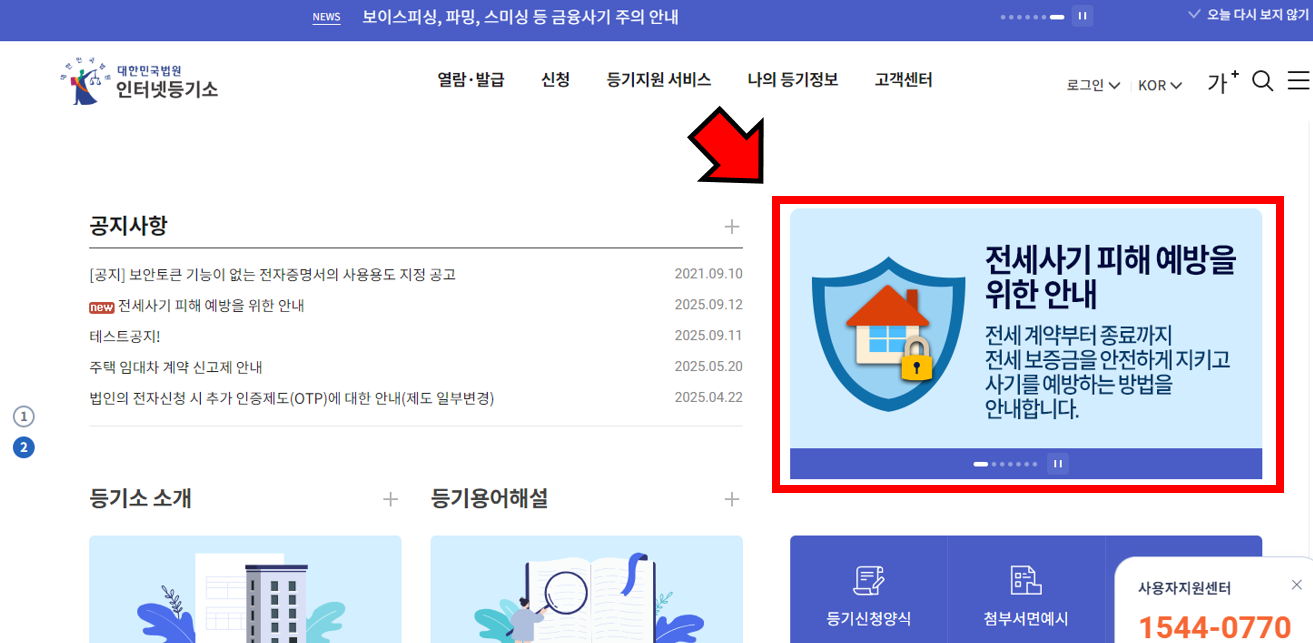Image resolution: width=1313 pixels, height=643 pixels.
Task: Click the 등기용어해설 book thumbnail
Action: pyautogui.click(x=587, y=589)
